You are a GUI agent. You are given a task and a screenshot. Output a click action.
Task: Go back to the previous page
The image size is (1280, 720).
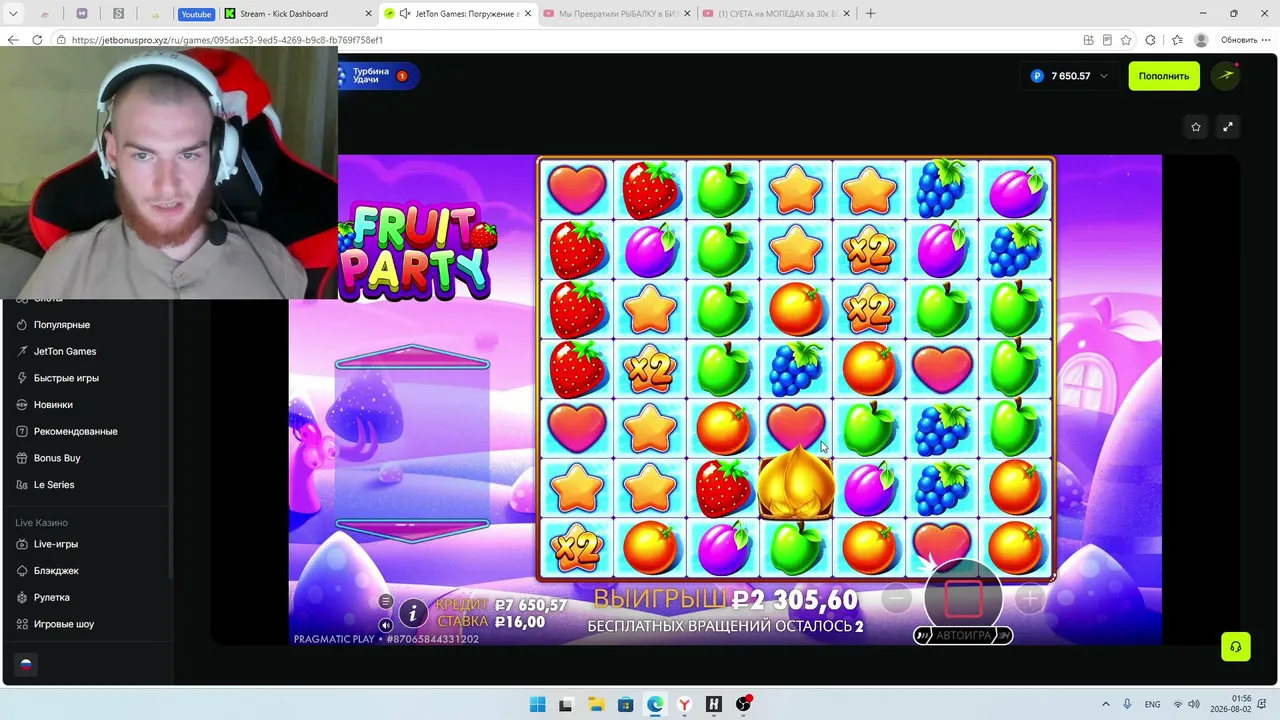click(13, 40)
